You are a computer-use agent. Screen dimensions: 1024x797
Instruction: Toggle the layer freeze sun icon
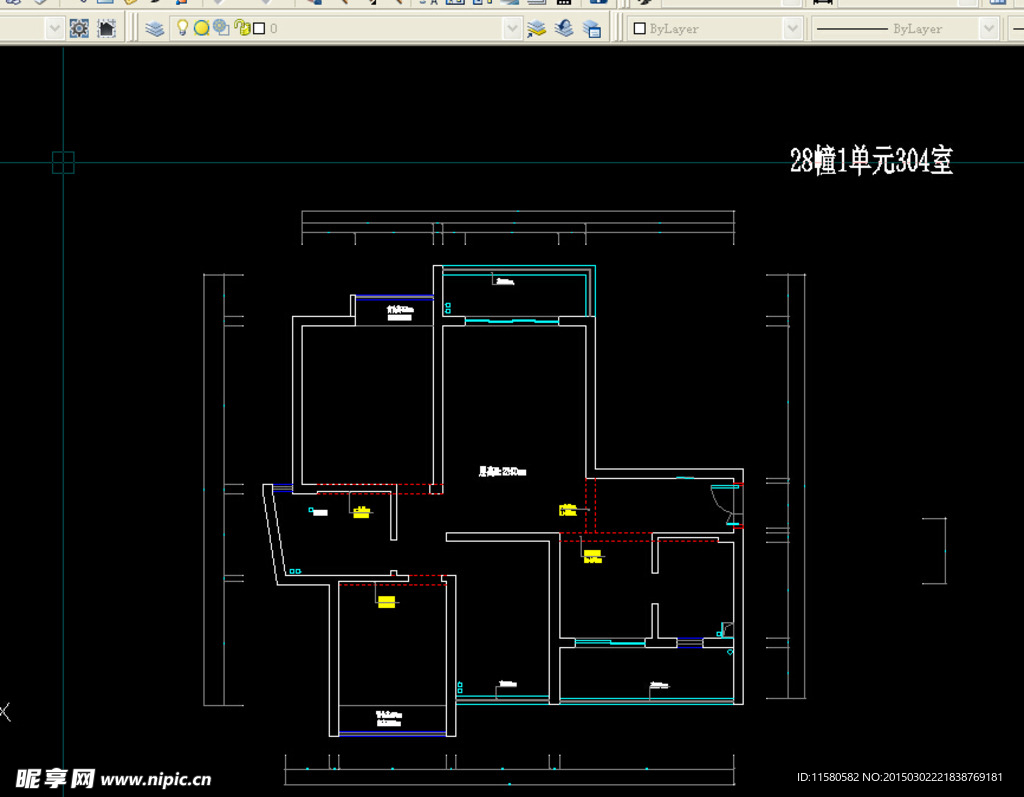click(x=201, y=29)
